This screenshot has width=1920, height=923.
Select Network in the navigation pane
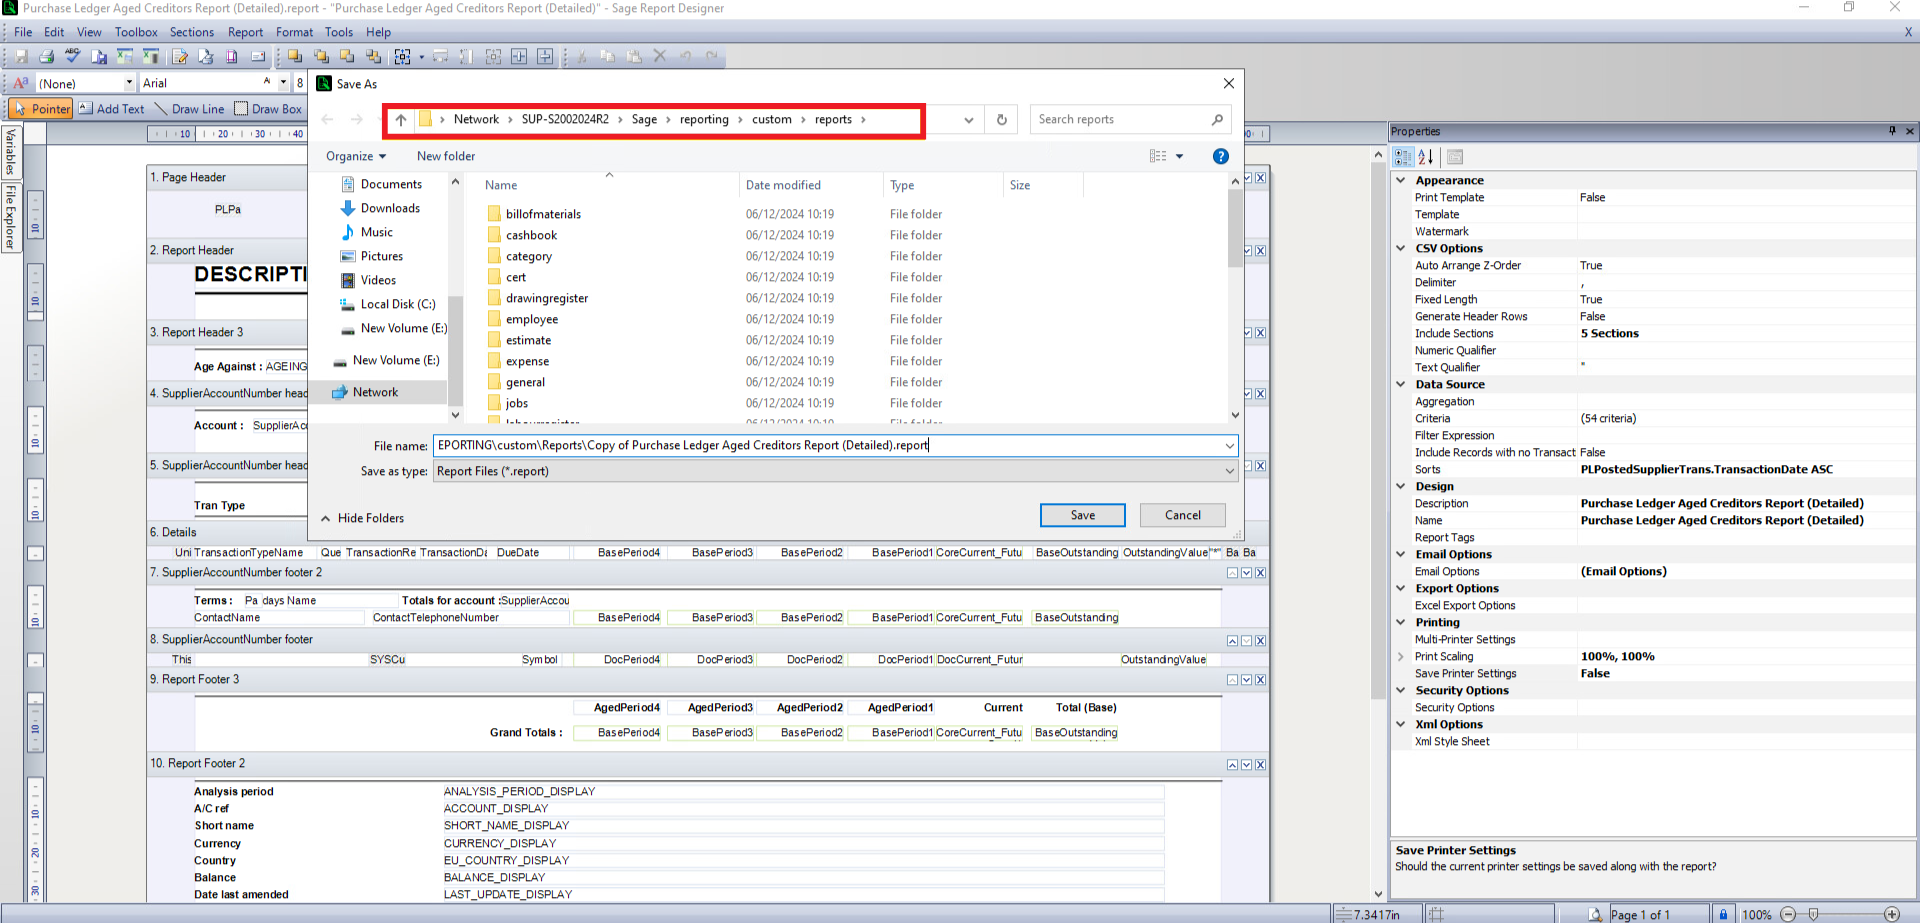tap(375, 392)
